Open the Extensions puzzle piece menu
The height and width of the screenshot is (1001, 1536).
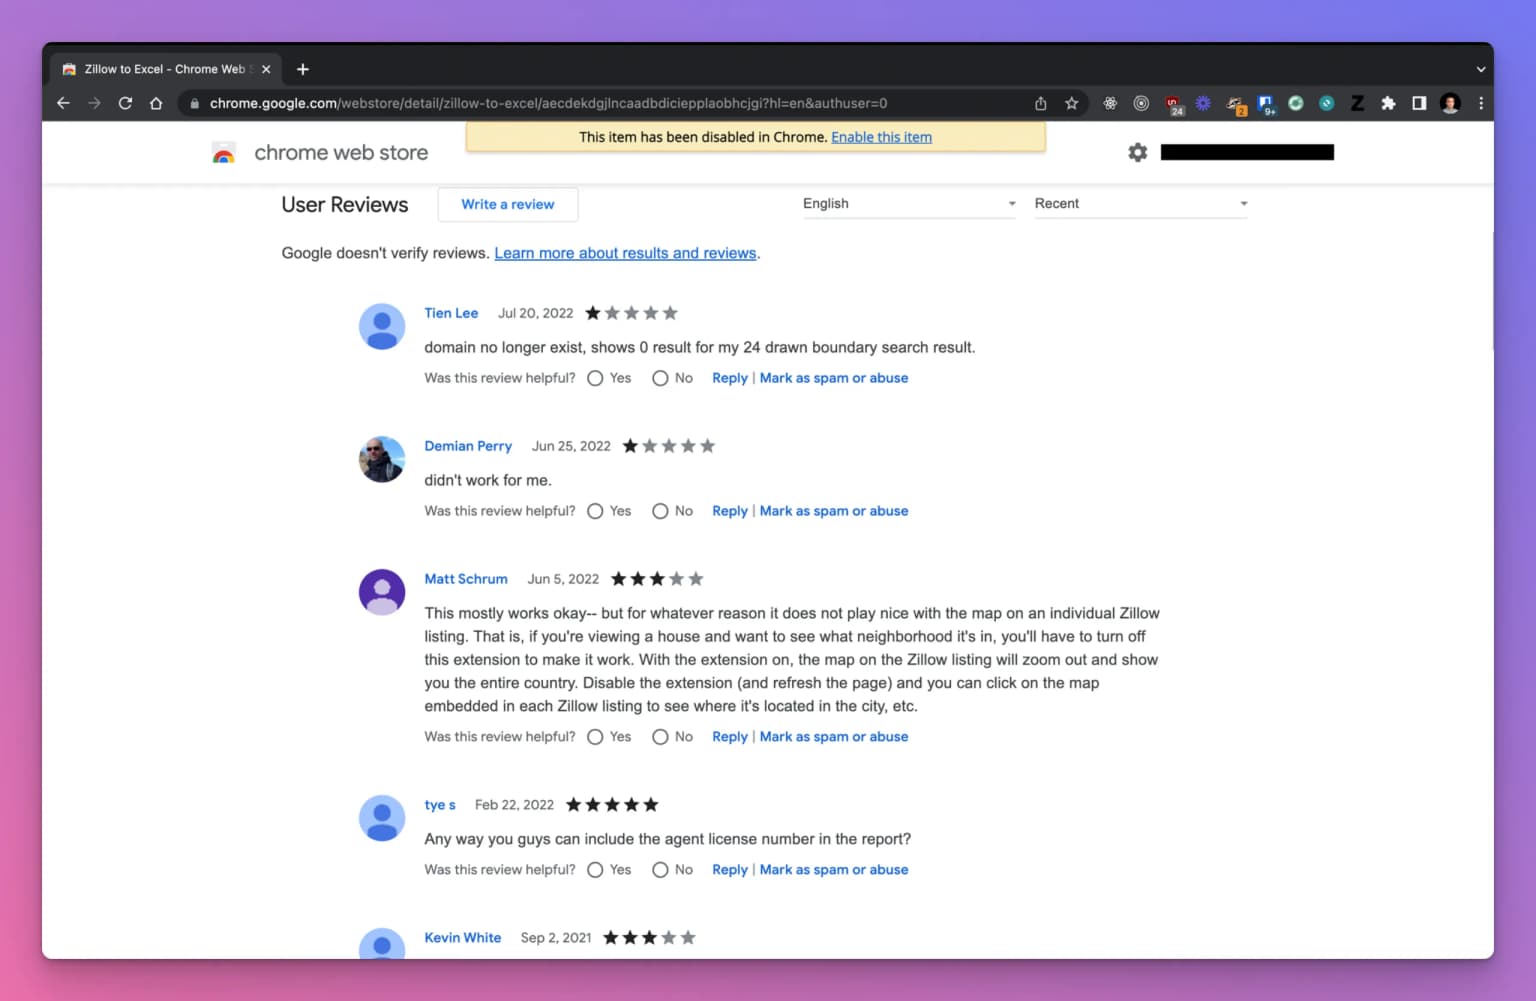[1388, 103]
